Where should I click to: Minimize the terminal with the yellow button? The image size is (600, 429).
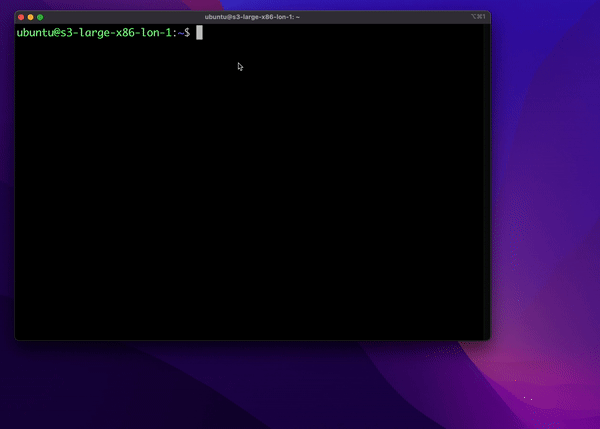point(31,17)
